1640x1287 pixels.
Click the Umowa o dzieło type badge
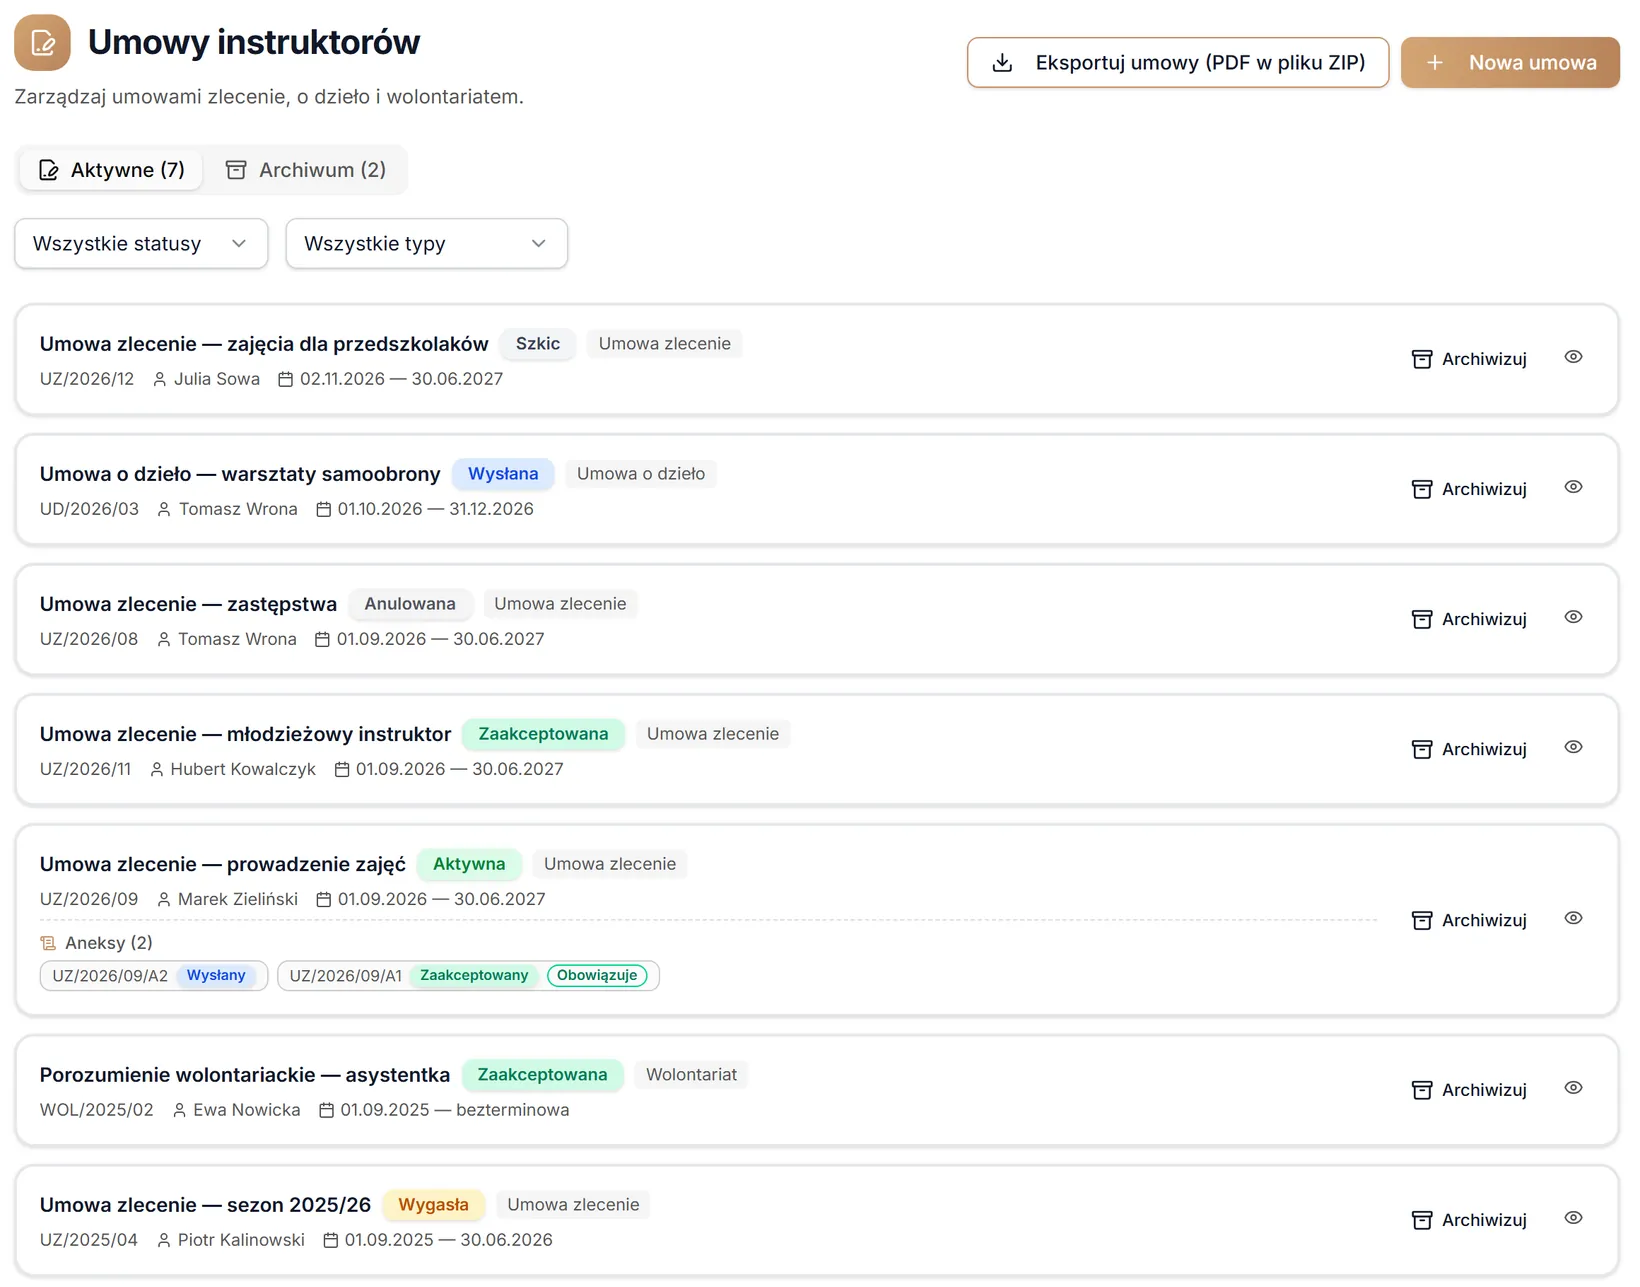(x=641, y=474)
